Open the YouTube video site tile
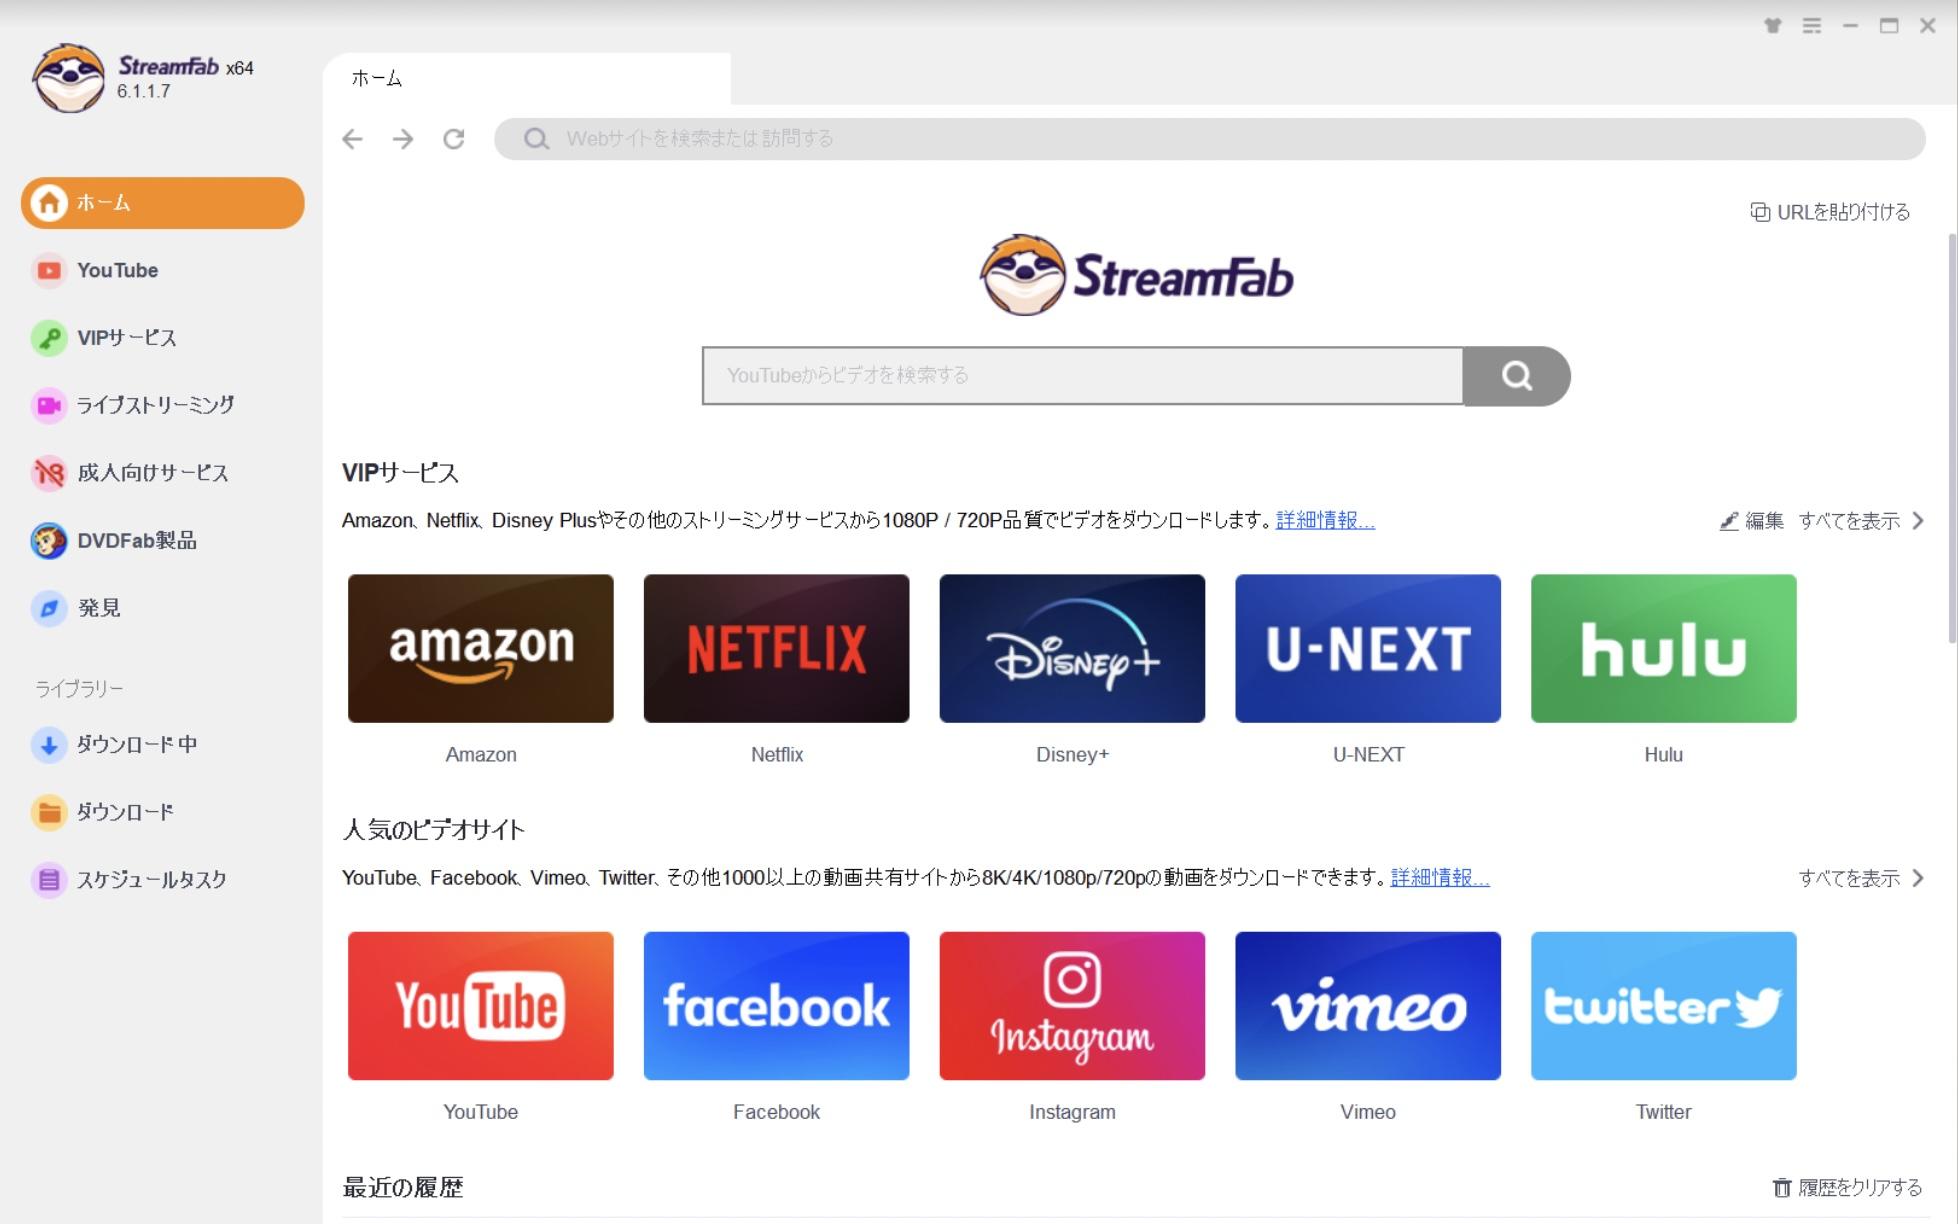This screenshot has height=1224, width=1958. click(x=481, y=1006)
